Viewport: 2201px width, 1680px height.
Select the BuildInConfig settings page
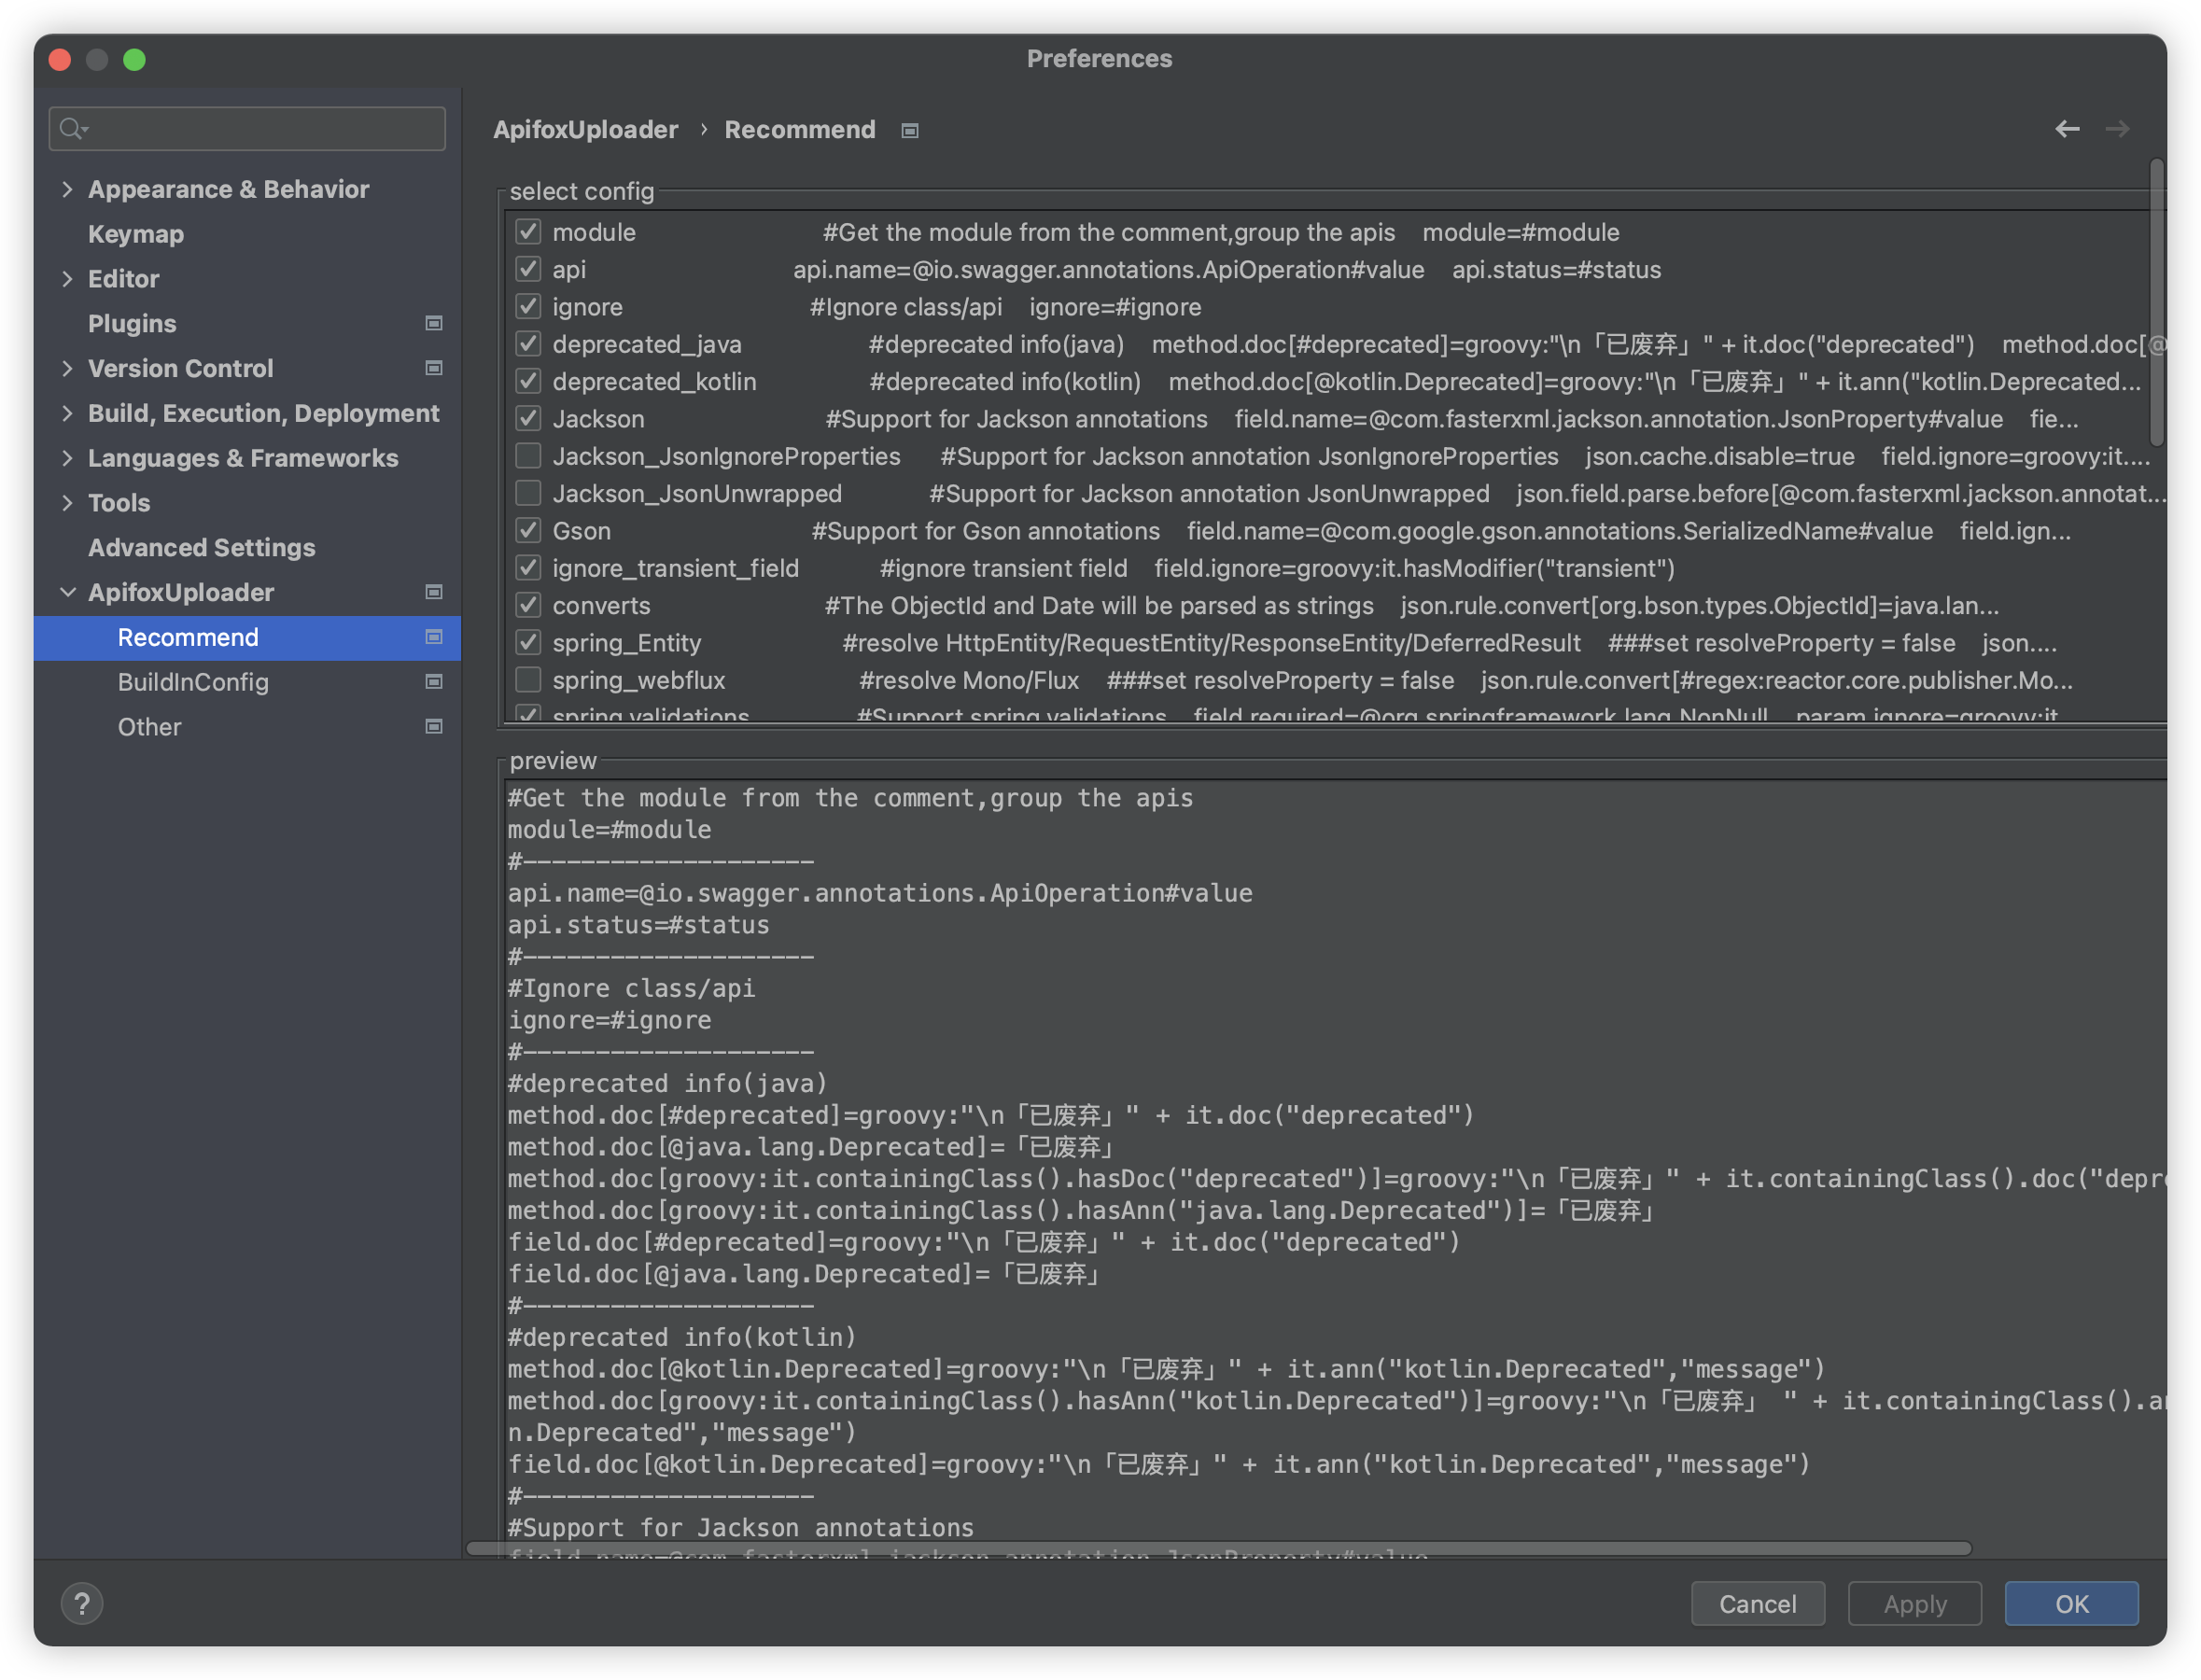click(193, 682)
